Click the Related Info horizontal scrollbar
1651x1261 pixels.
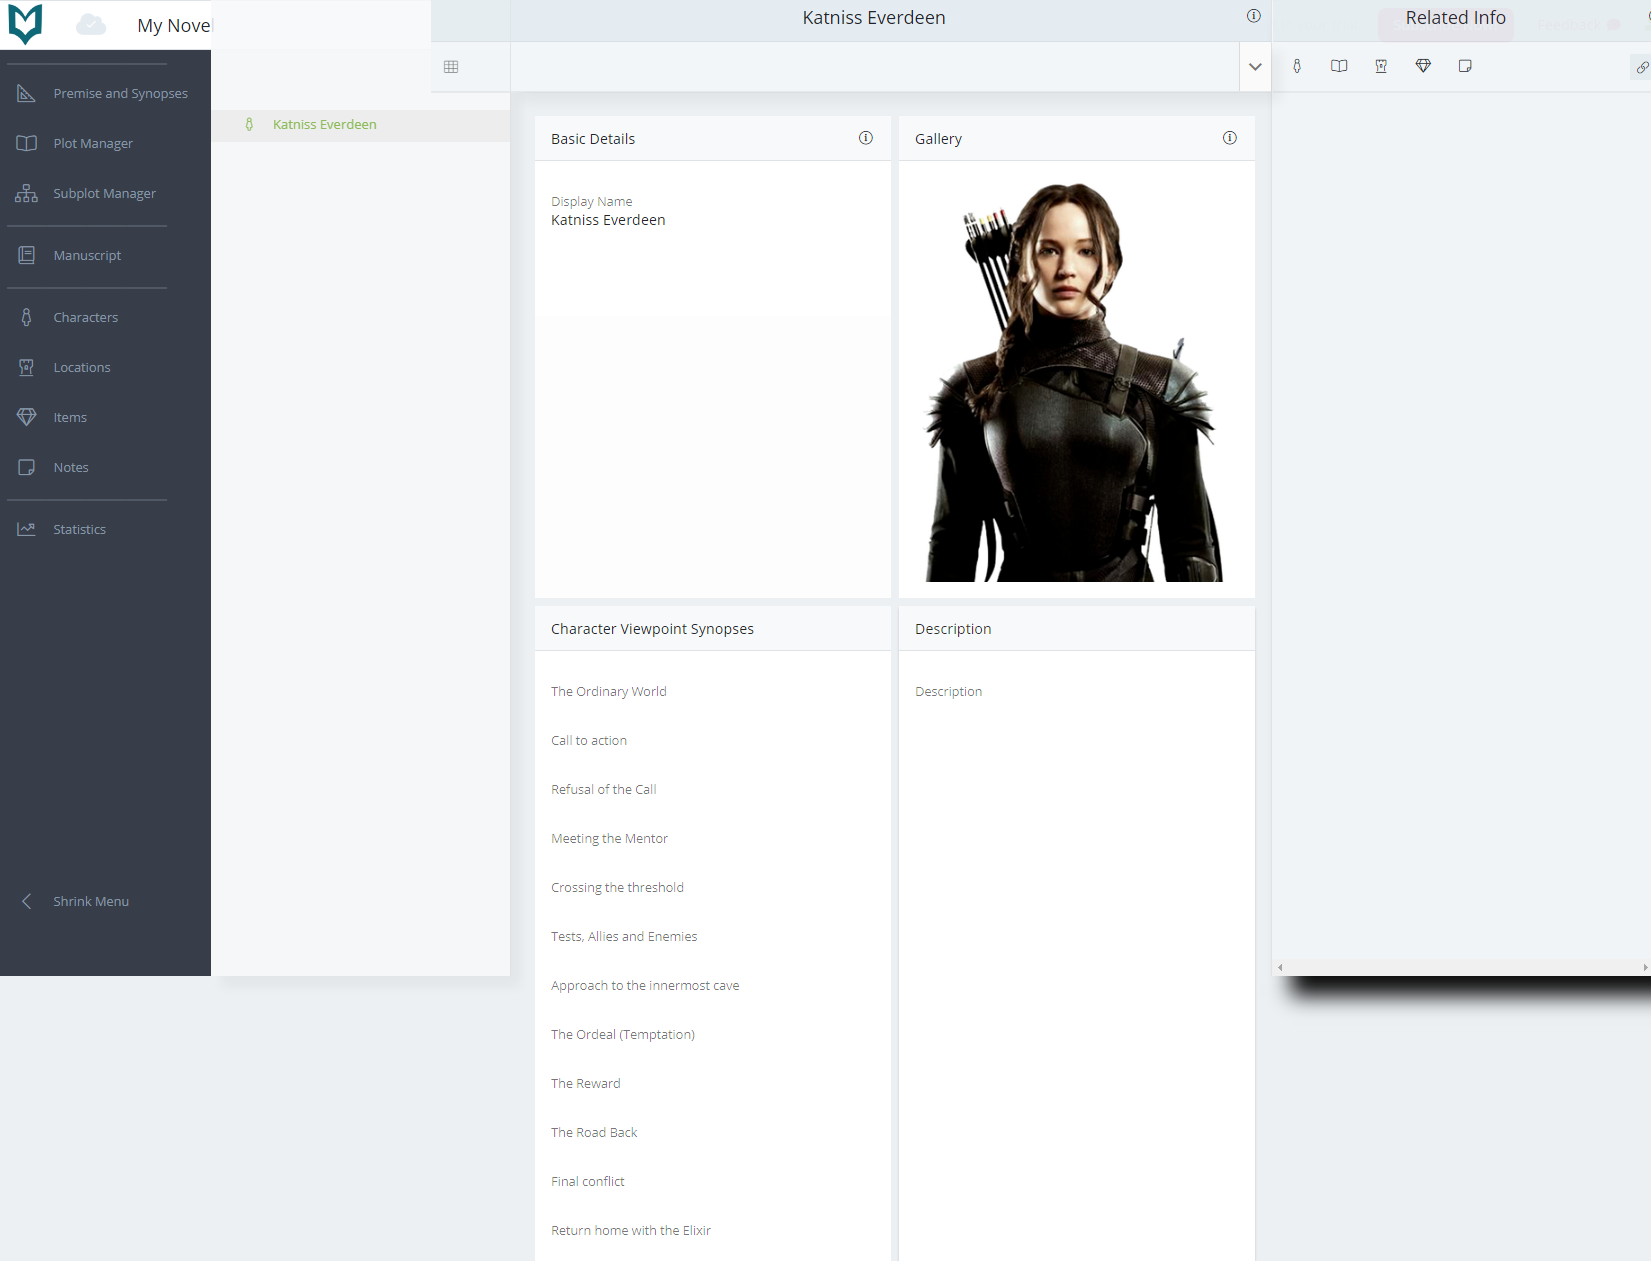(x=1462, y=967)
